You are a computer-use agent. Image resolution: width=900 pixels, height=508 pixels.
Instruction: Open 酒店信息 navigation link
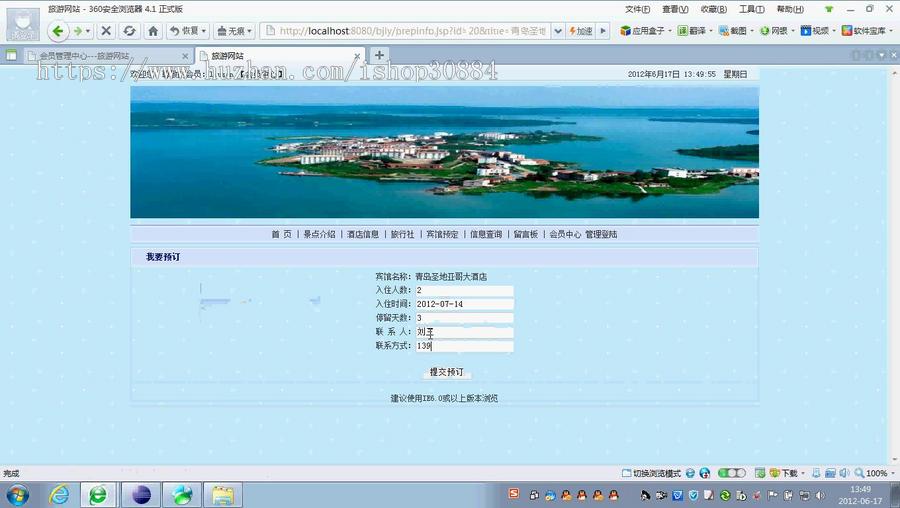363,234
